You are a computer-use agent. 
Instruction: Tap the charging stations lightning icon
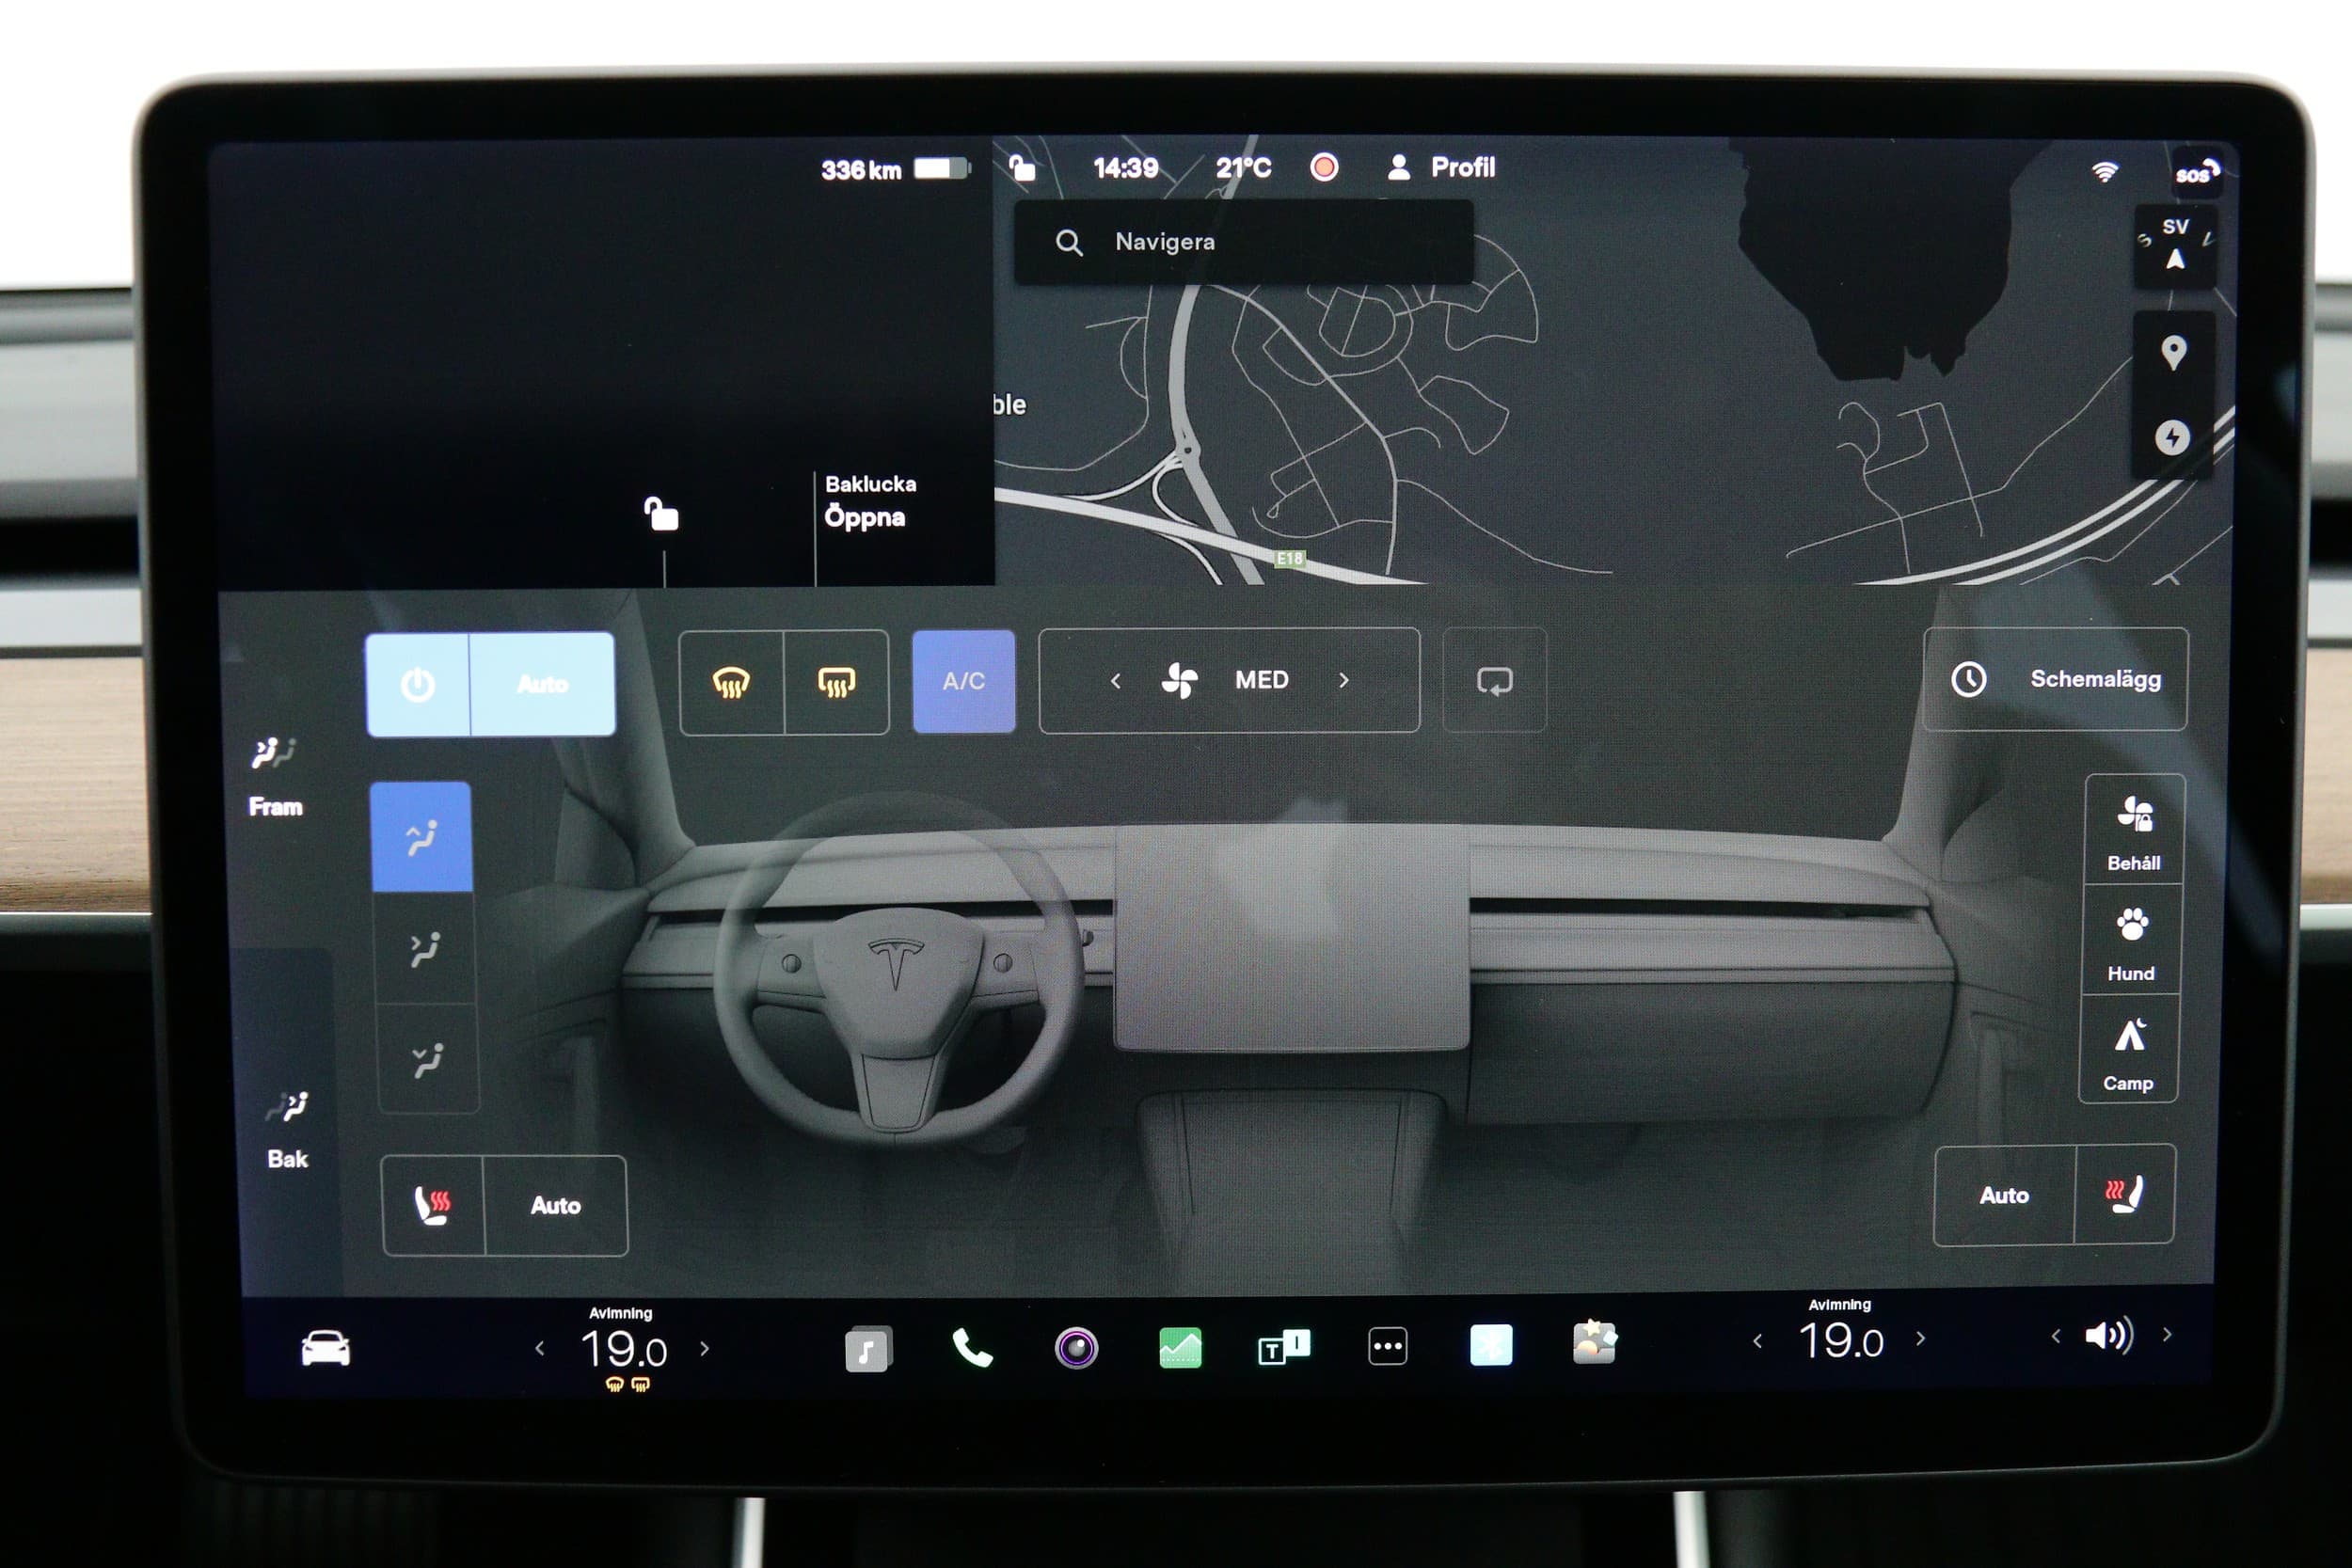2171,438
